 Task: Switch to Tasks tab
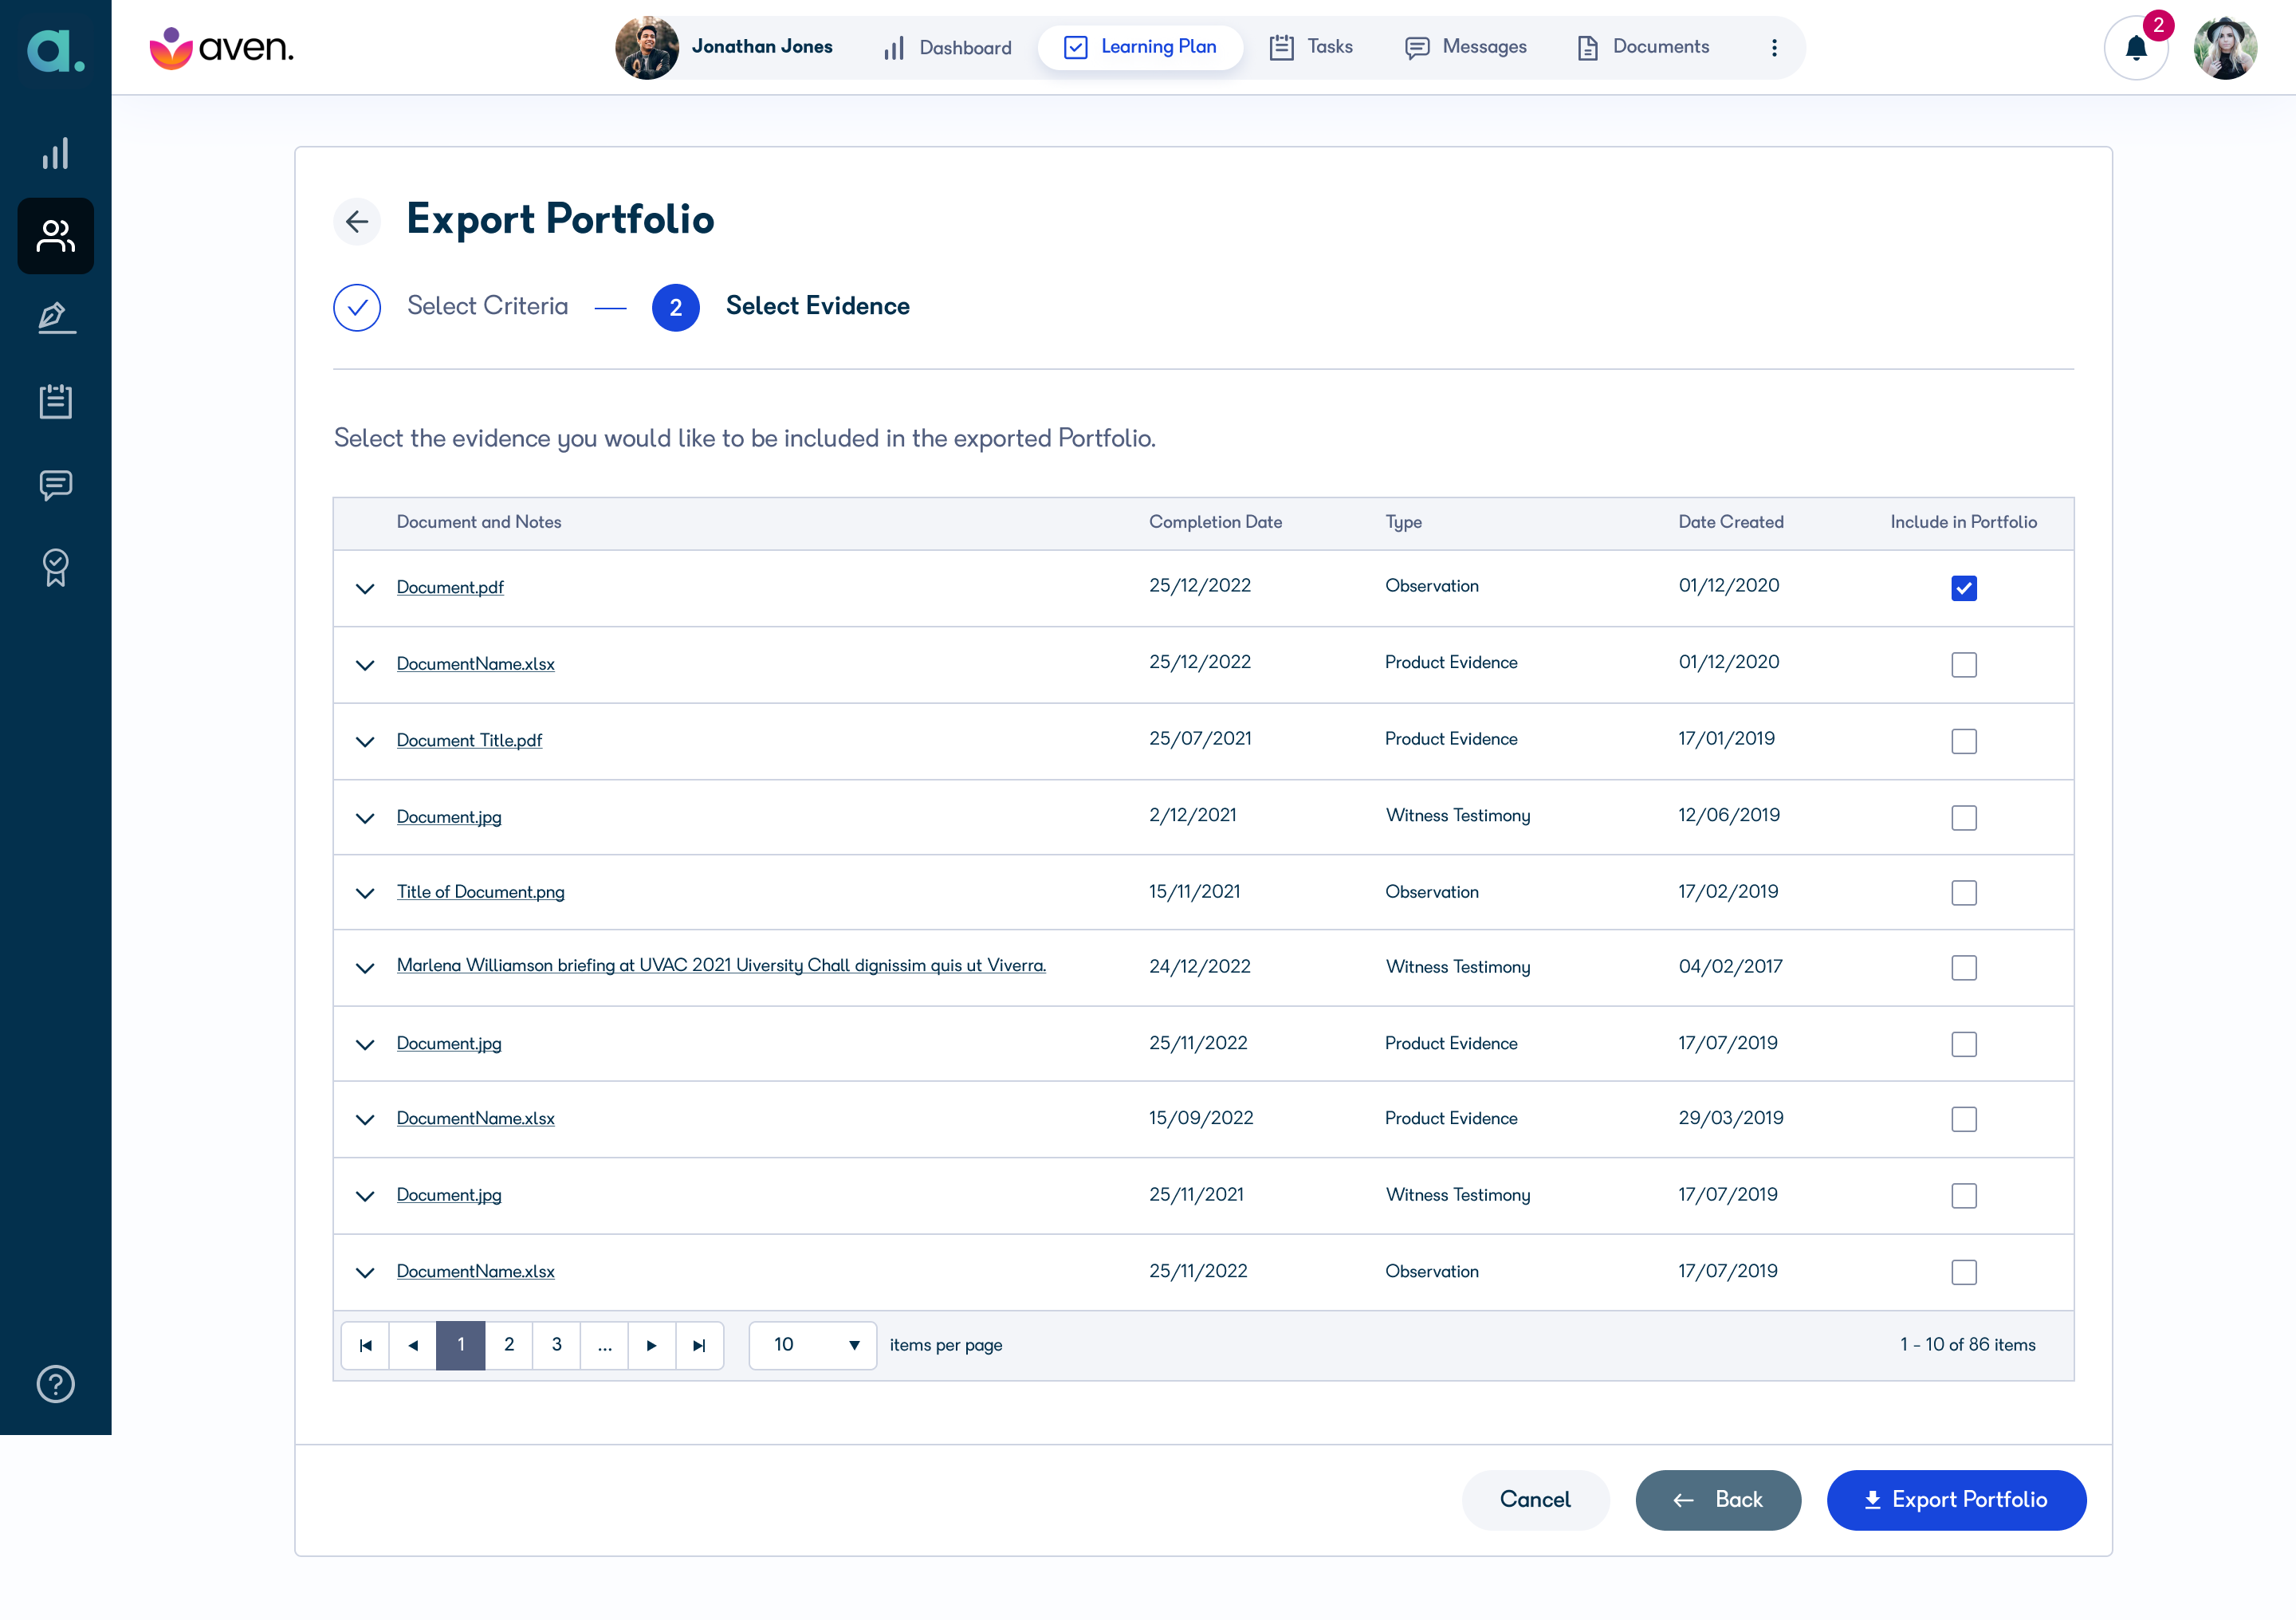[x=1311, y=47]
